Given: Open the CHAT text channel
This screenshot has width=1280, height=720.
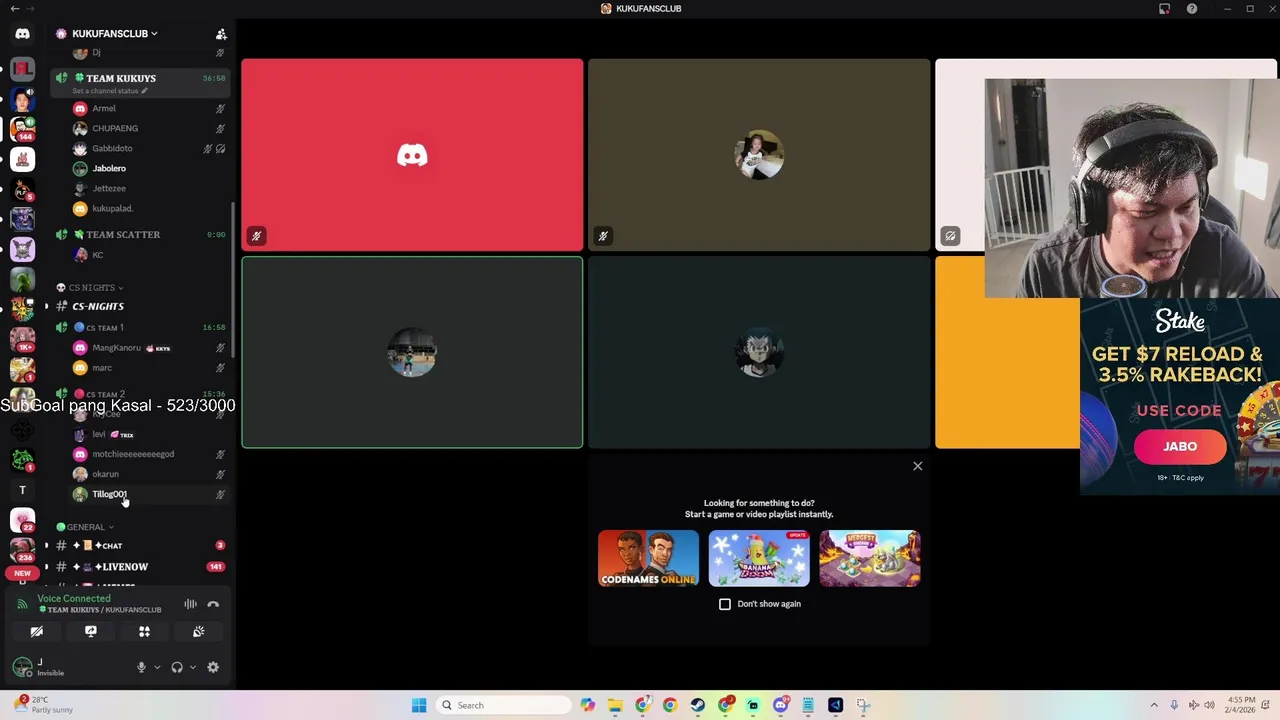Looking at the screenshot, I should pyautogui.click(x=140, y=546).
